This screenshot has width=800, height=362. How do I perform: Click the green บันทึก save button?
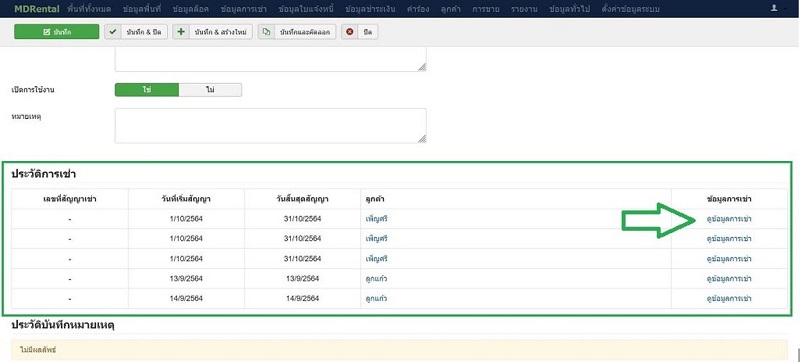click(x=56, y=32)
